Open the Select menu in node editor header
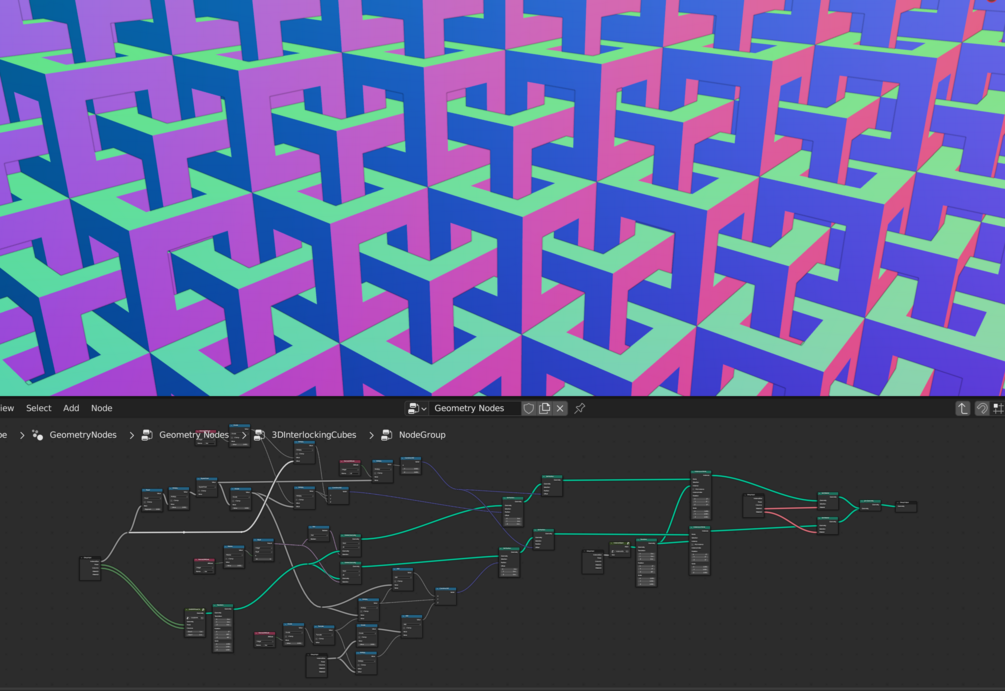Screen dimensions: 1005x691 point(38,408)
